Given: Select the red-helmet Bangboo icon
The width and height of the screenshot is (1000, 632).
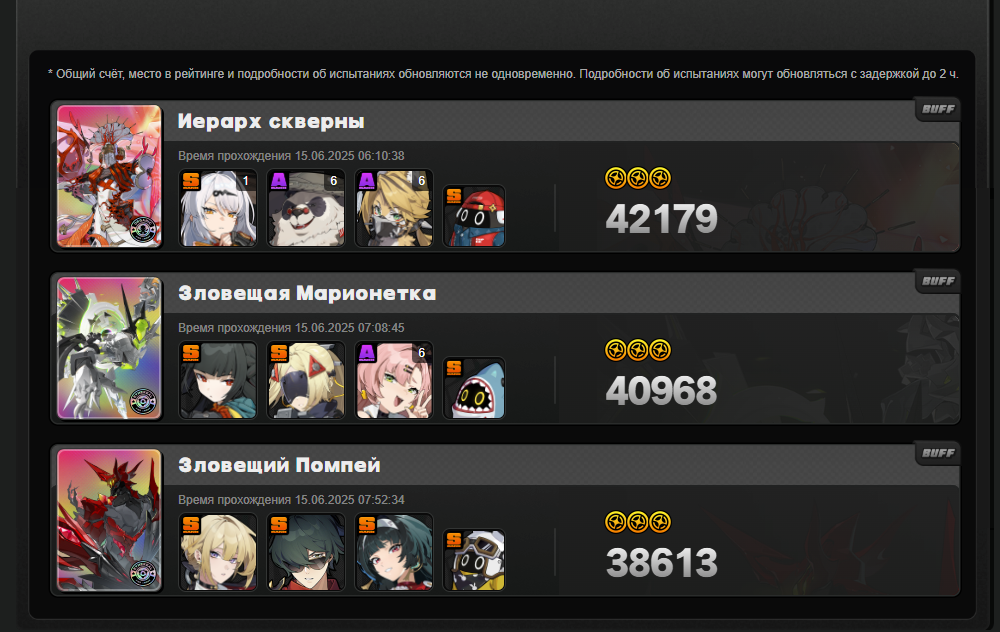Looking at the screenshot, I should [474, 216].
